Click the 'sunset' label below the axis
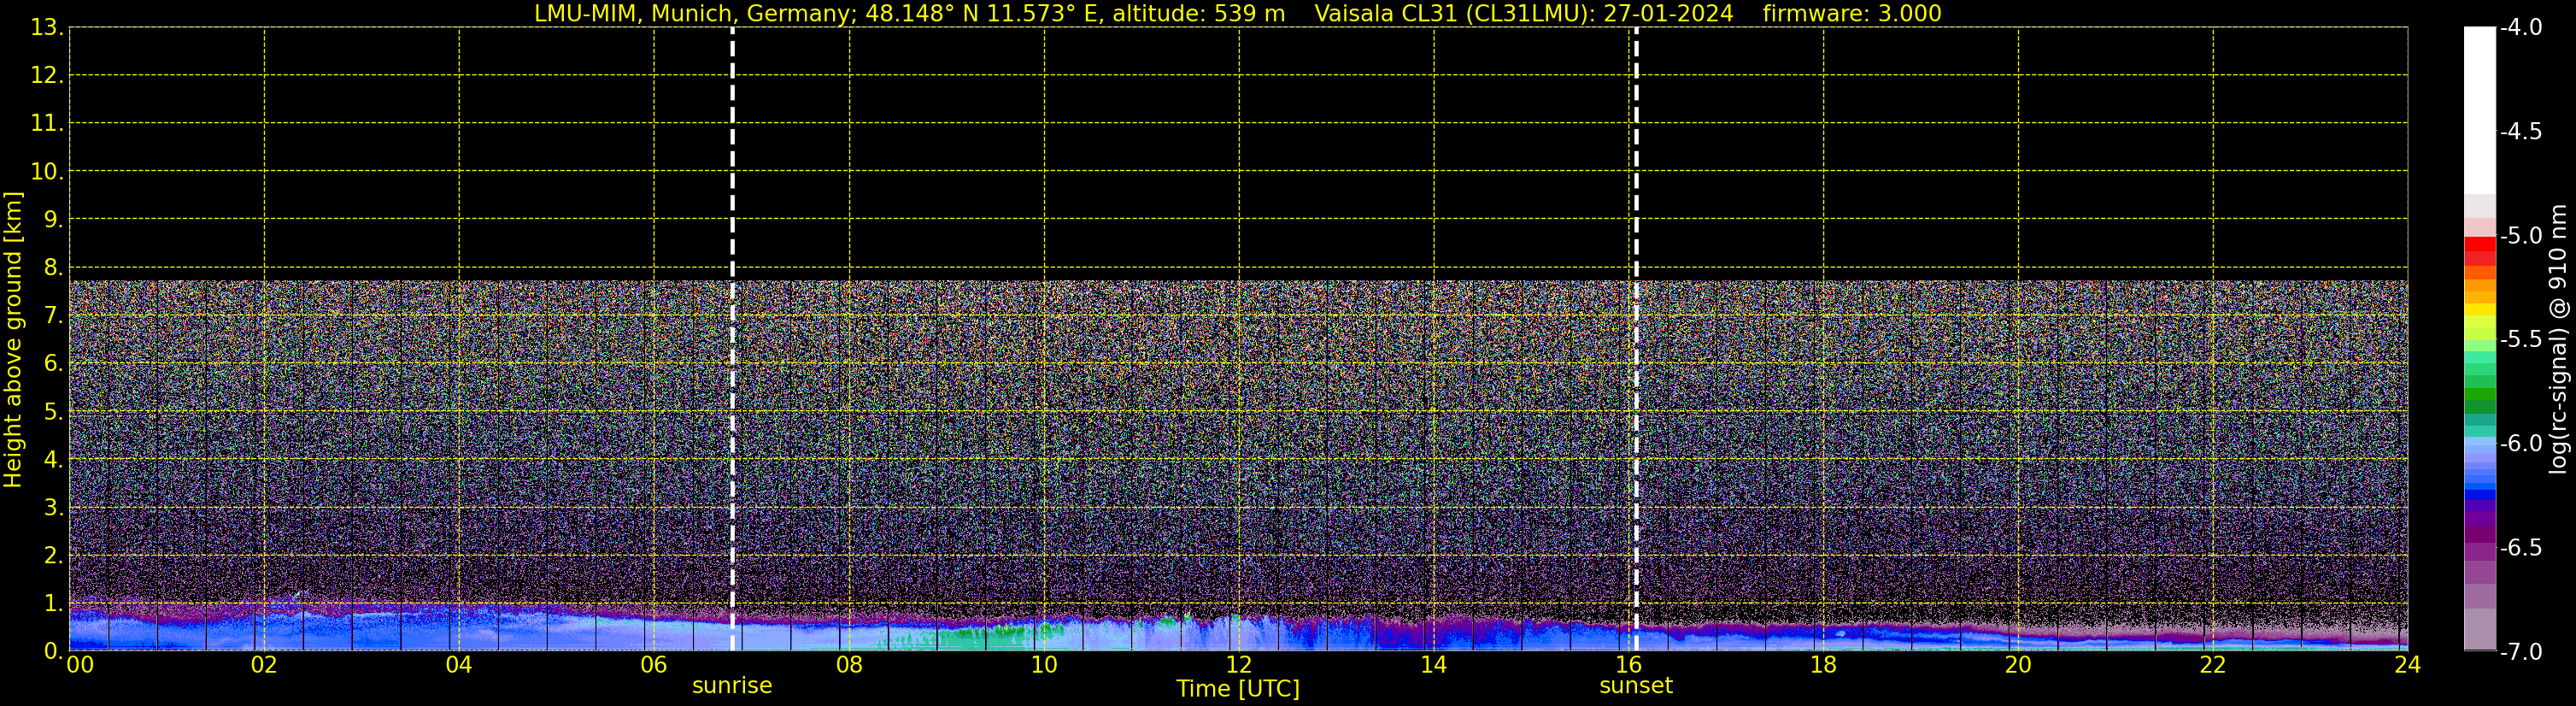The image size is (2576, 706). click(x=1635, y=686)
